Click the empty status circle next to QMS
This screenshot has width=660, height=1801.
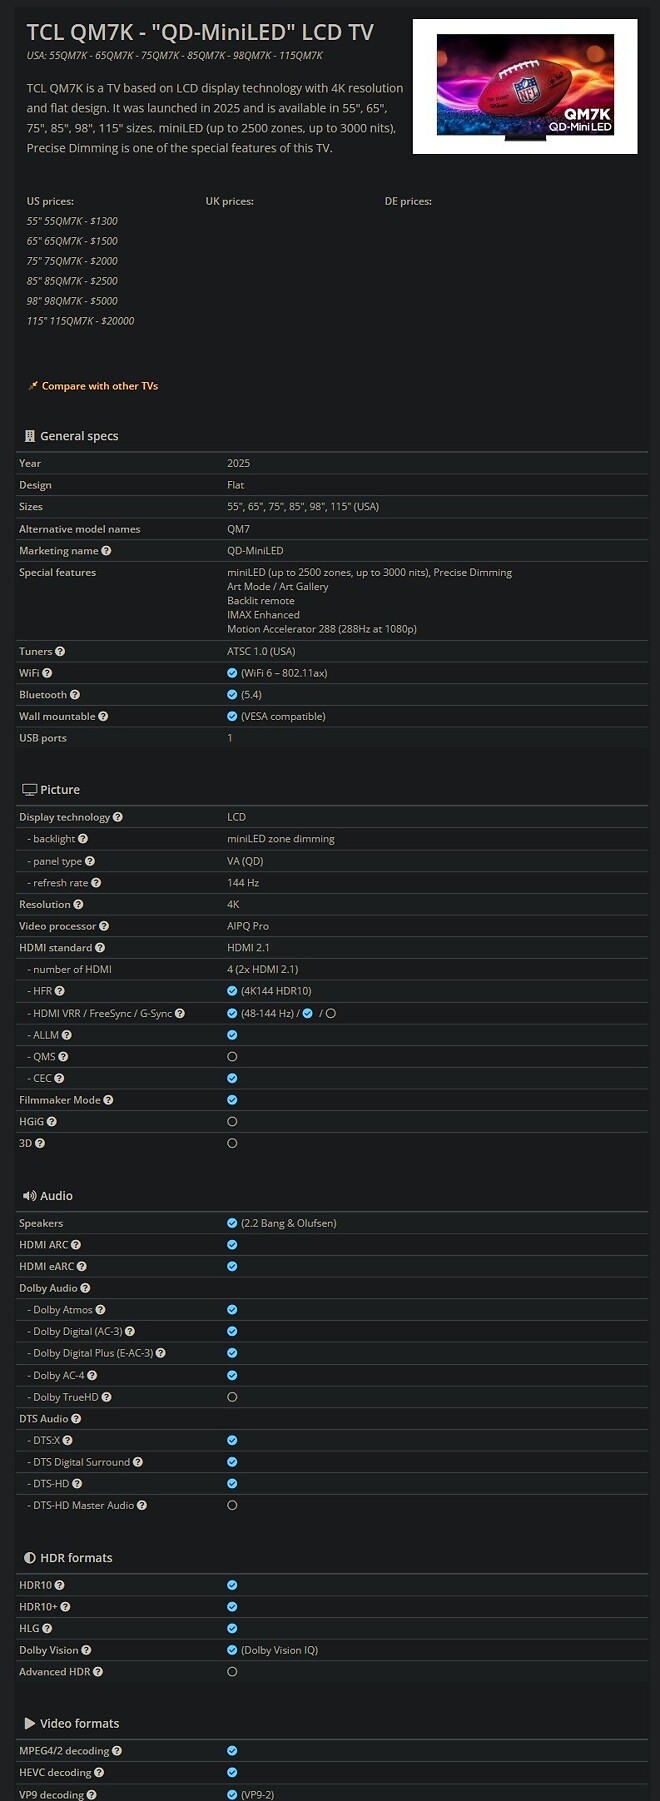[231, 1056]
